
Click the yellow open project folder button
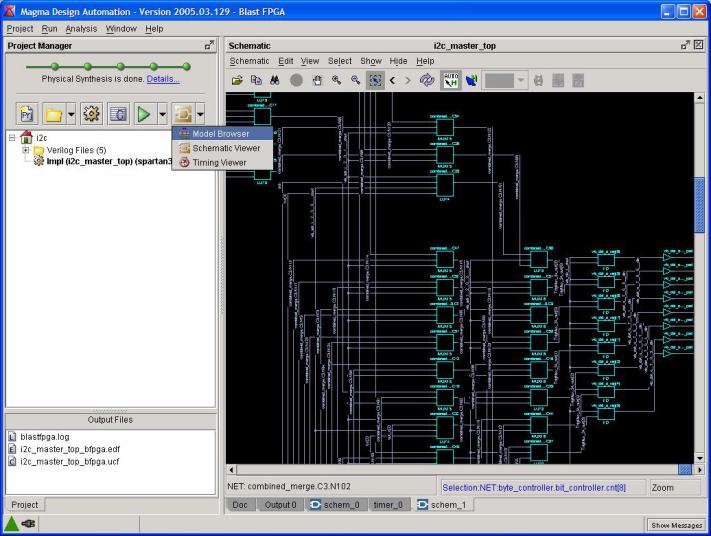pos(54,114)
